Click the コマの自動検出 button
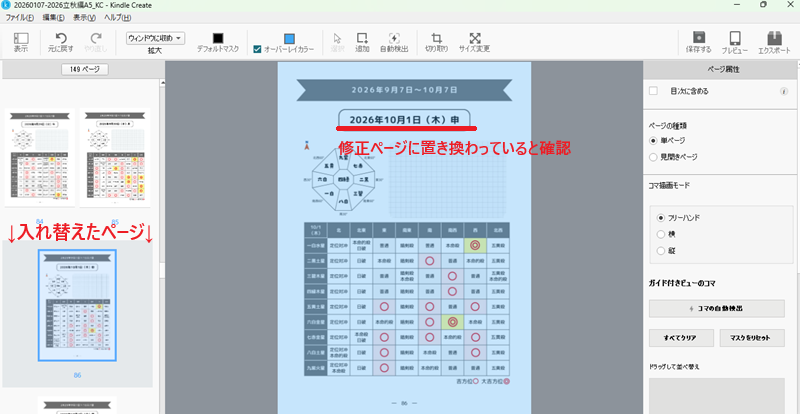The width and height of the screenshot is (800, 414). pyautogui.click(x=716, y=309)
